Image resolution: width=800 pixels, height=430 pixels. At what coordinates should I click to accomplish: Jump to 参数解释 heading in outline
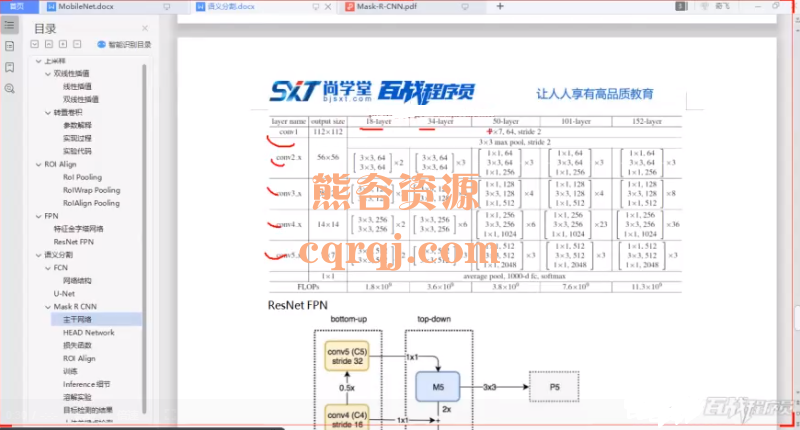[x=77, y=125]
